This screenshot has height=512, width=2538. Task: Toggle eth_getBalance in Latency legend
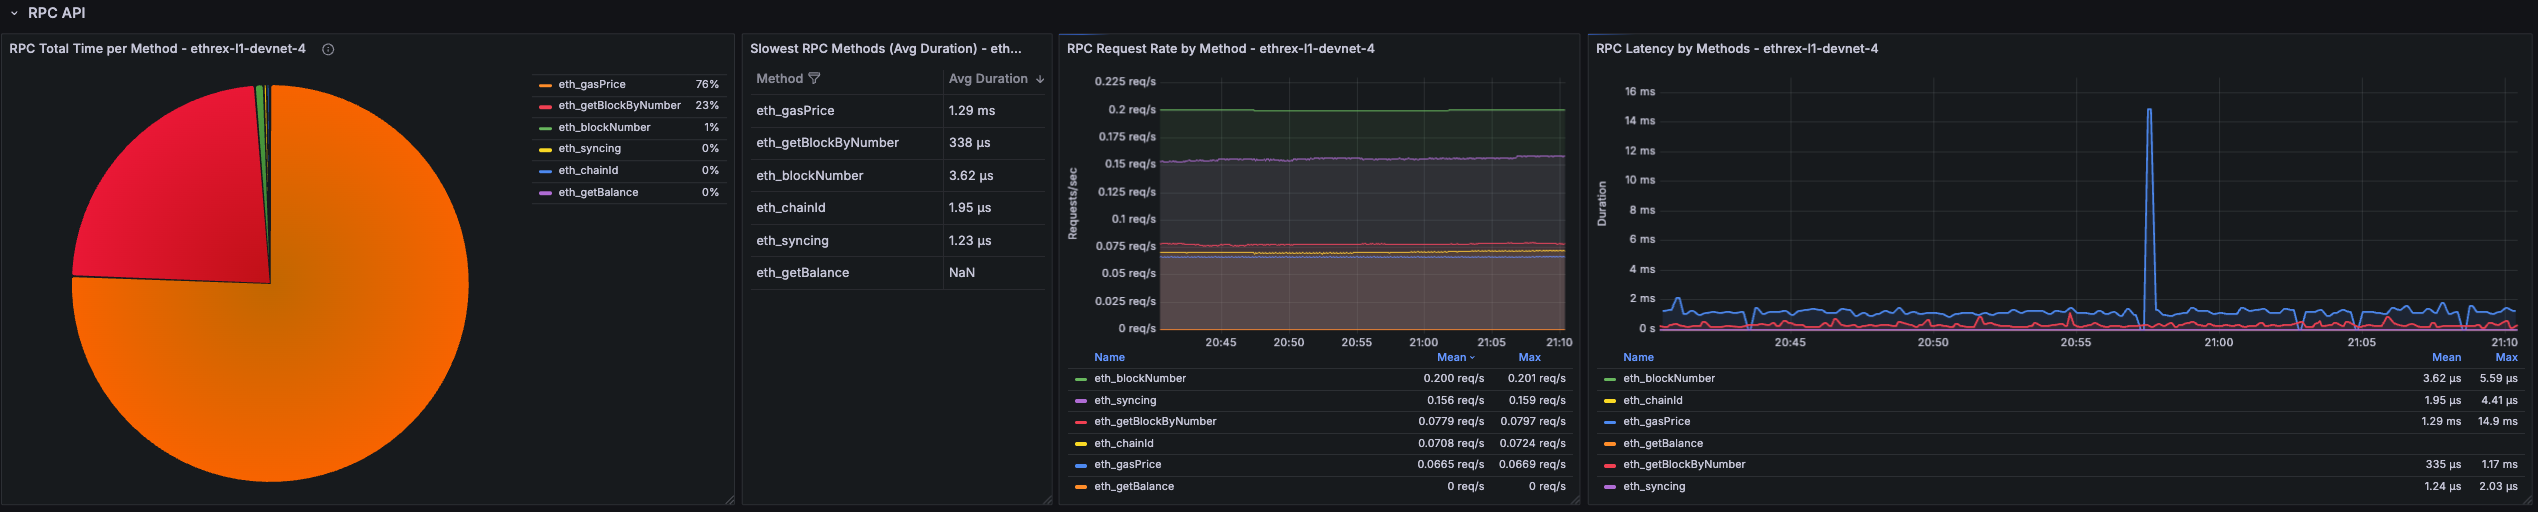coord(1663,443)
